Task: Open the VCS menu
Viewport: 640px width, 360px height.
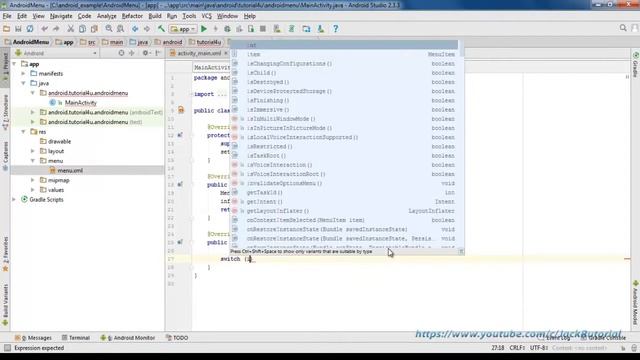Action: click(x=207, y=16)
